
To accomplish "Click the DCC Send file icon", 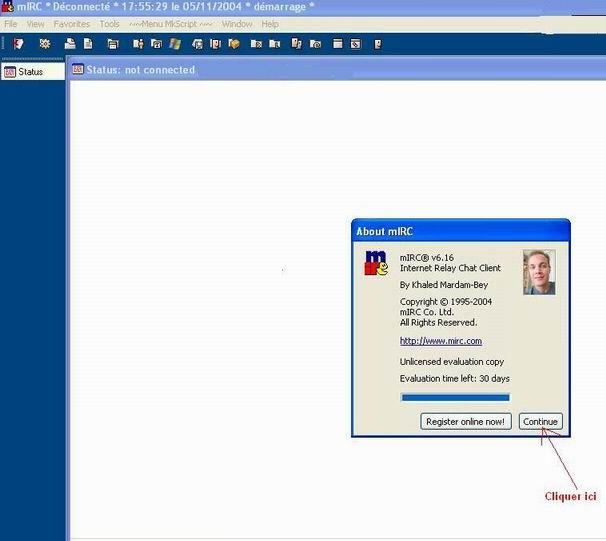I will click(x=197, y=44).
